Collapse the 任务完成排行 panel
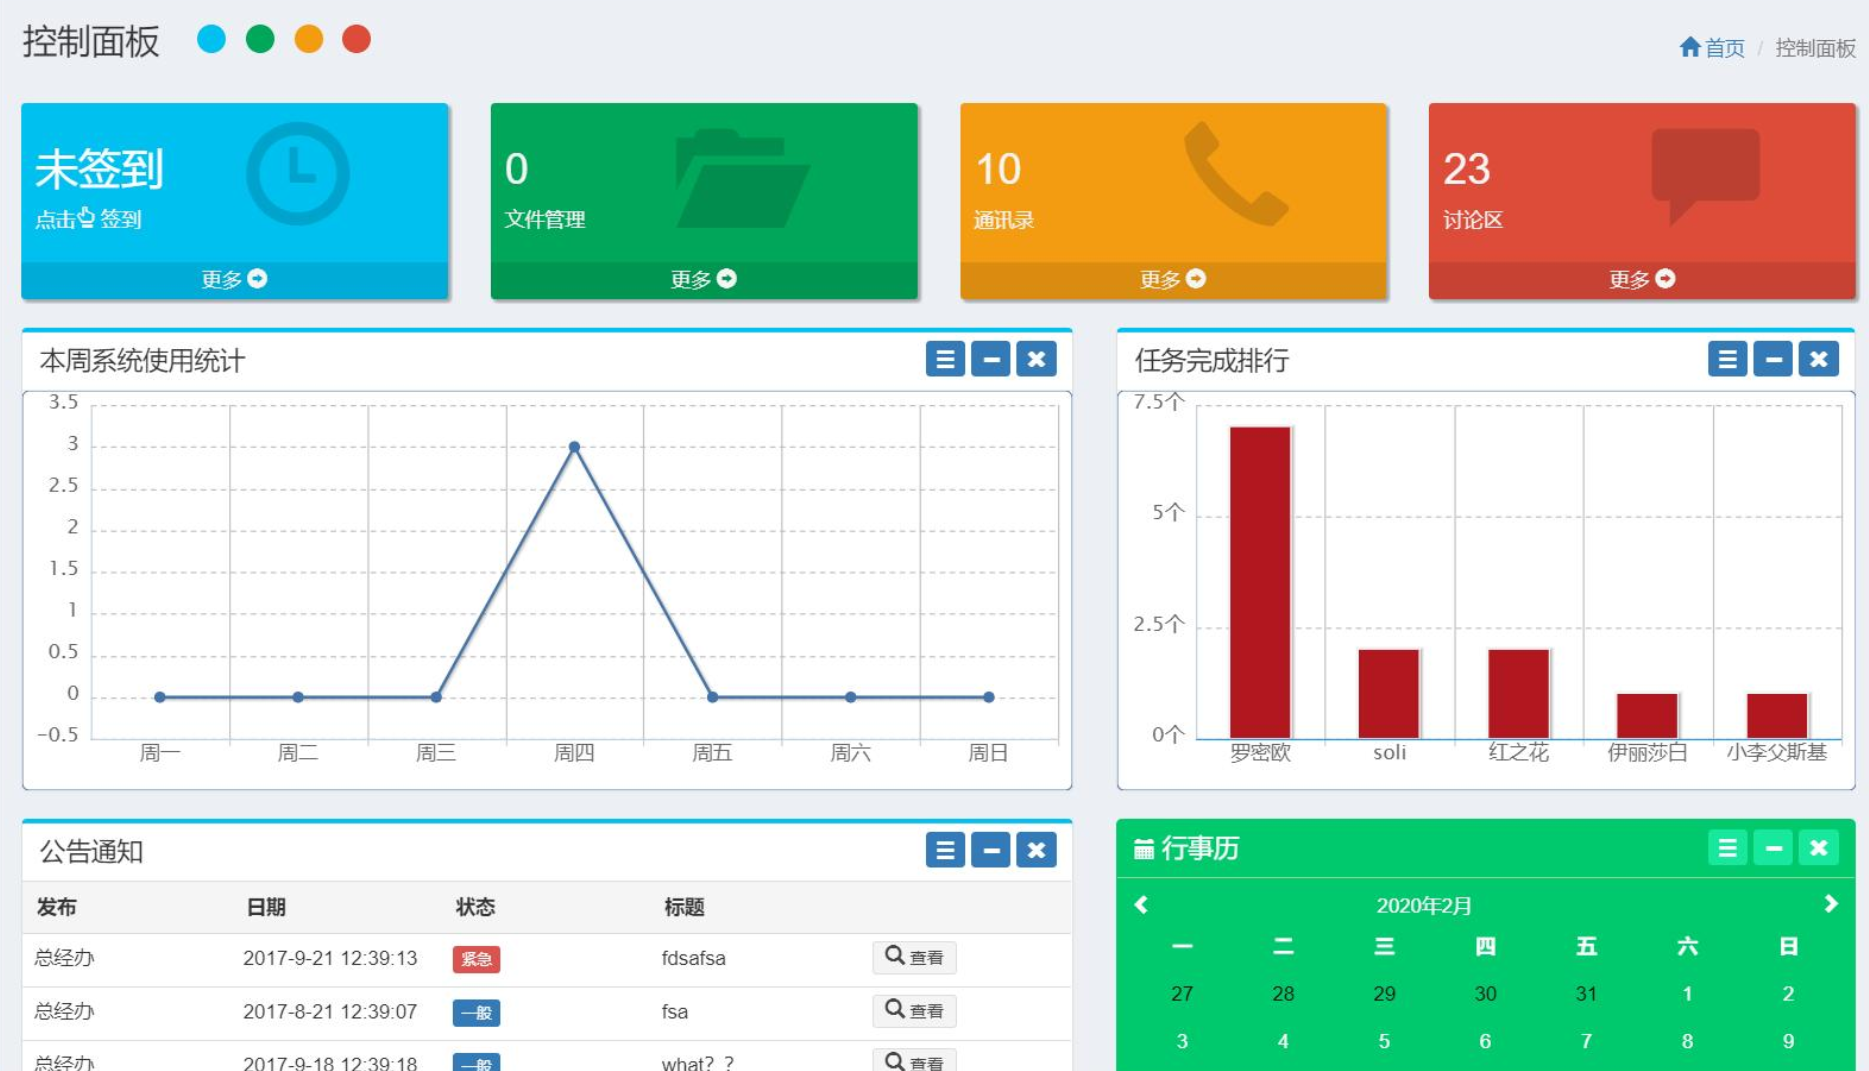 point(1773,359)
